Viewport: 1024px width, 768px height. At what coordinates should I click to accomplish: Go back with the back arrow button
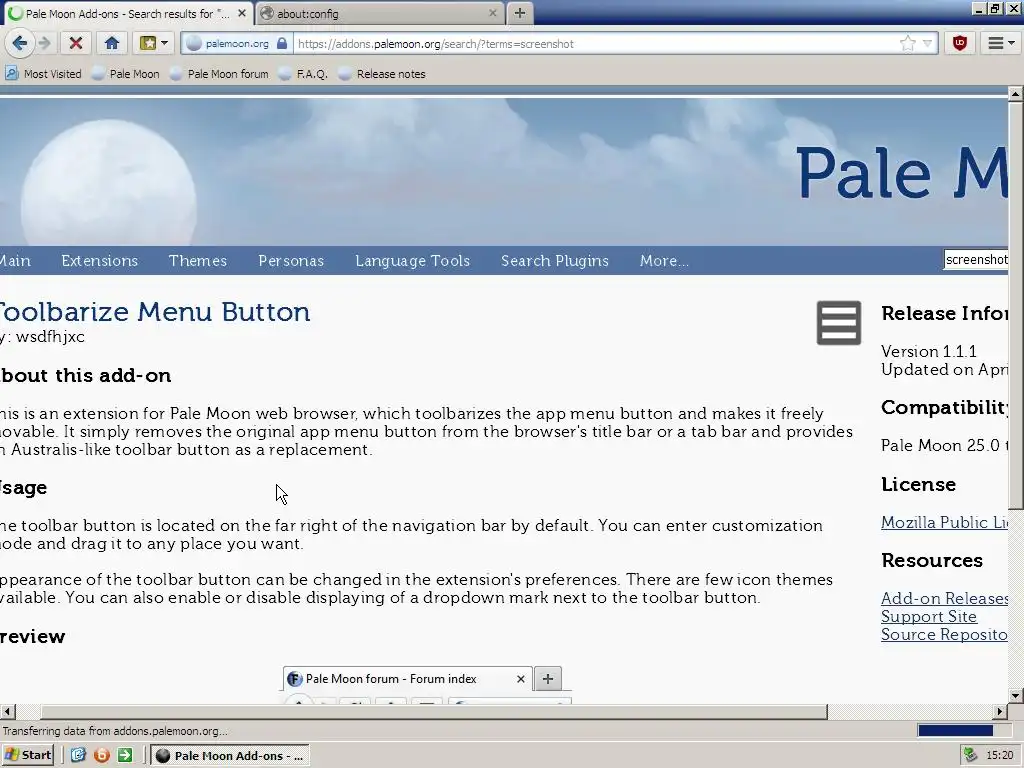point(19,44)
